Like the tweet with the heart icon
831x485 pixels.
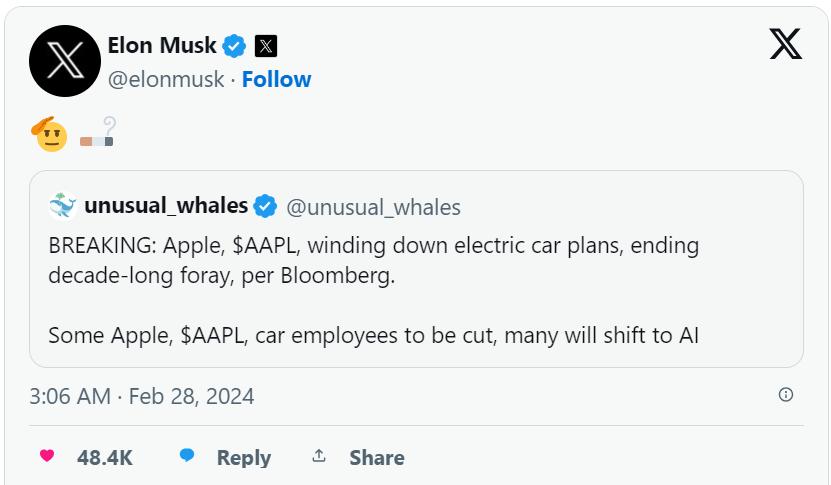point(47,455)
